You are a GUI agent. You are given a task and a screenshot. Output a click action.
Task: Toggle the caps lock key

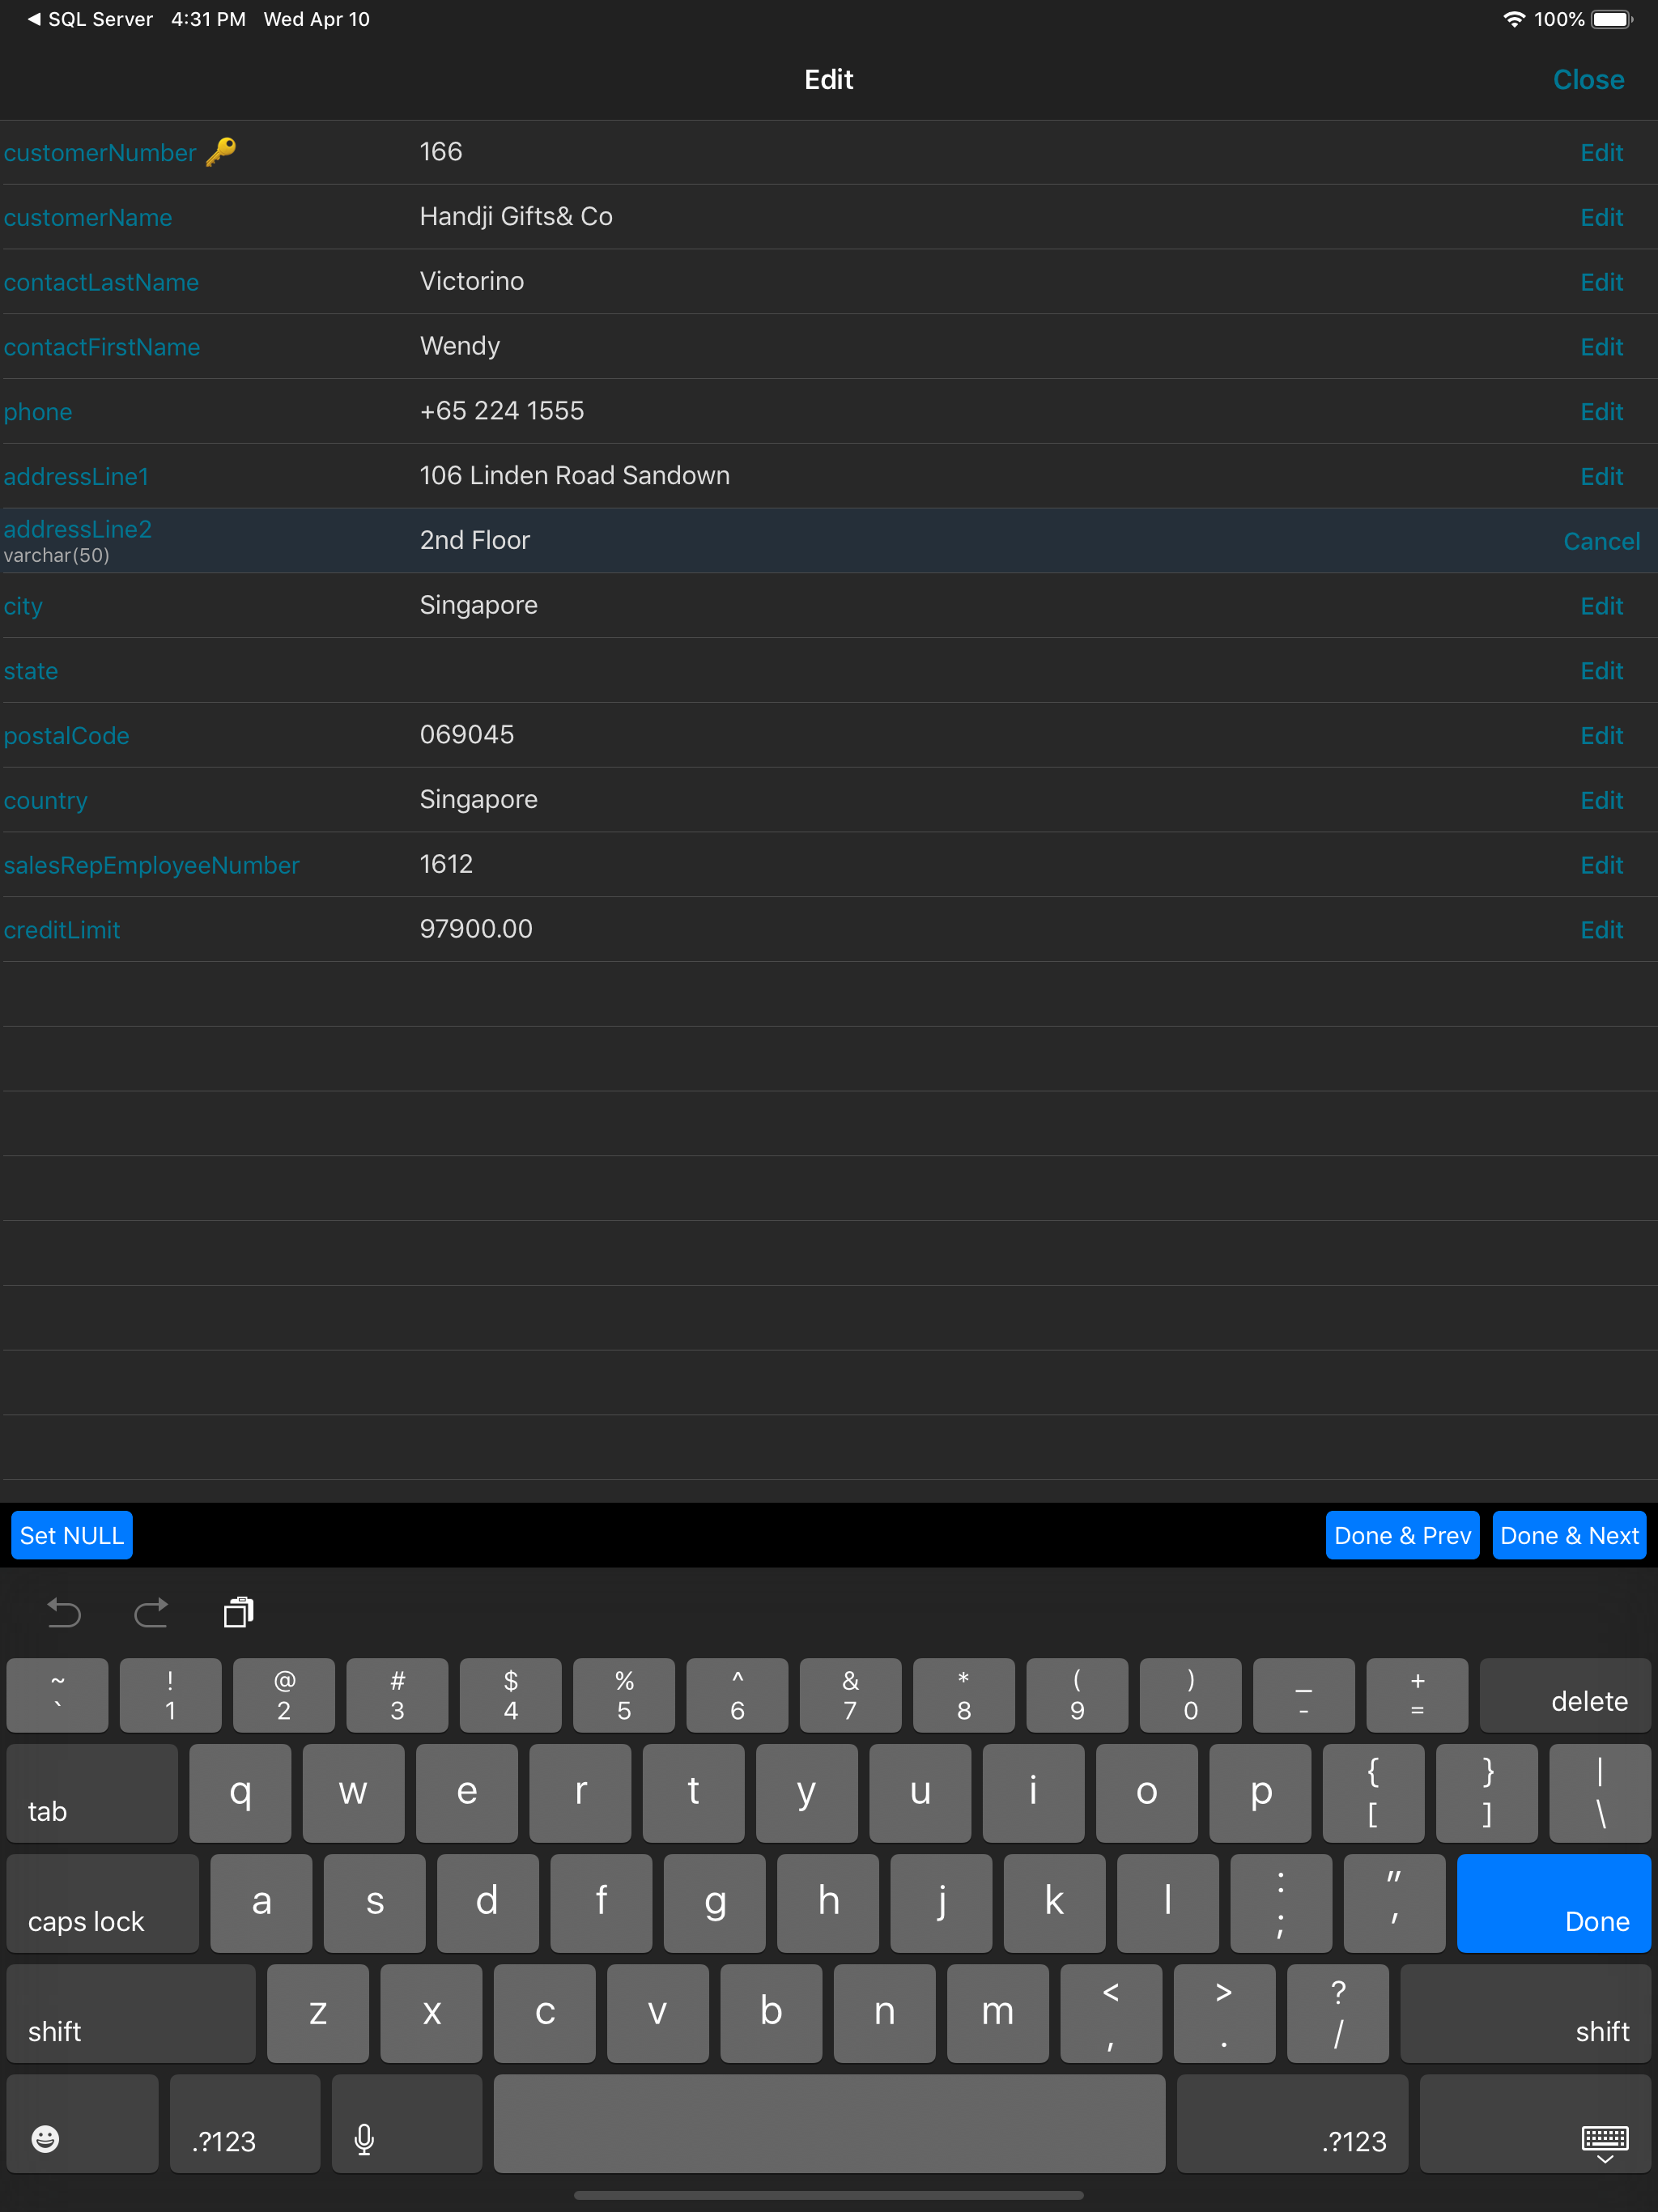(102, 1902)
